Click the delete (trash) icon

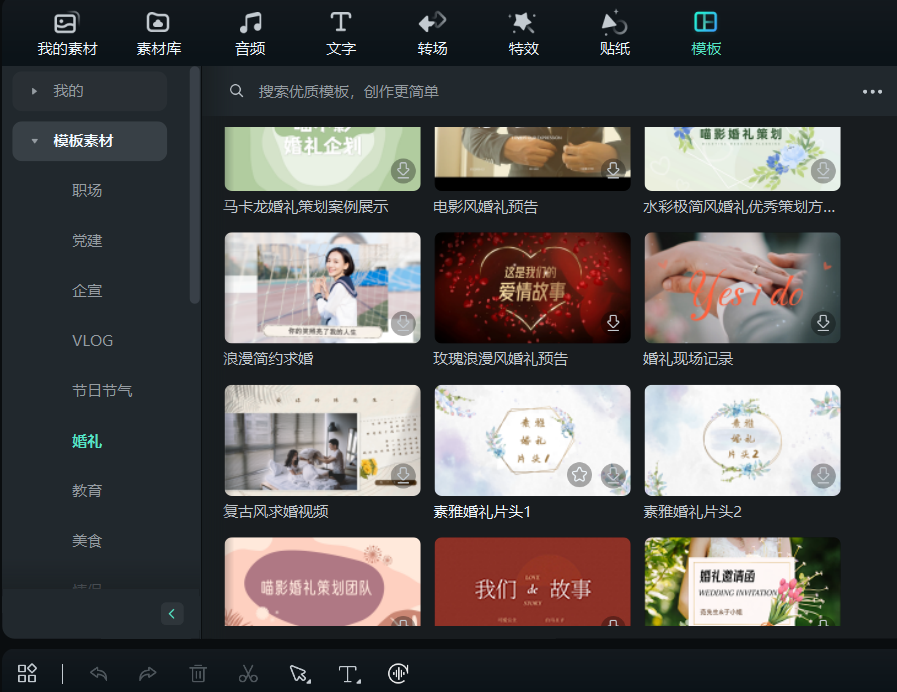pyautogui.click(x=198, y=673)
